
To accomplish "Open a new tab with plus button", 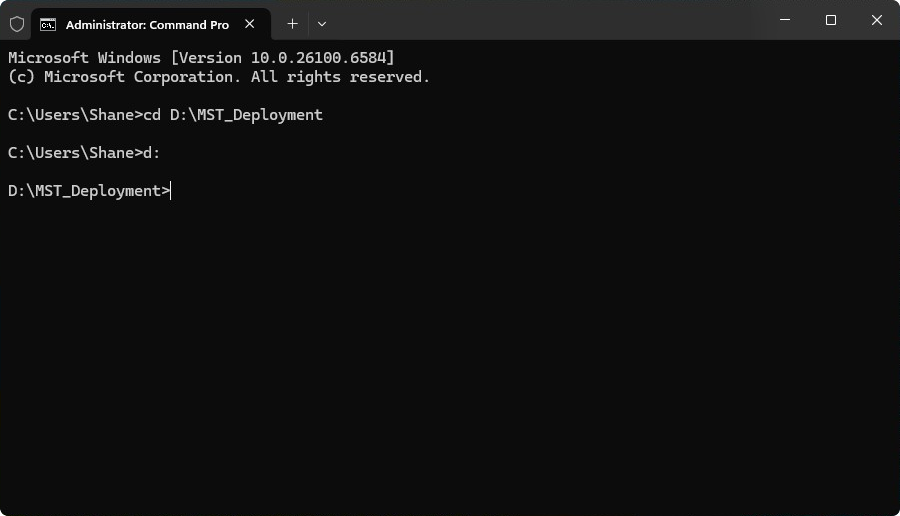I will (292, 23).
